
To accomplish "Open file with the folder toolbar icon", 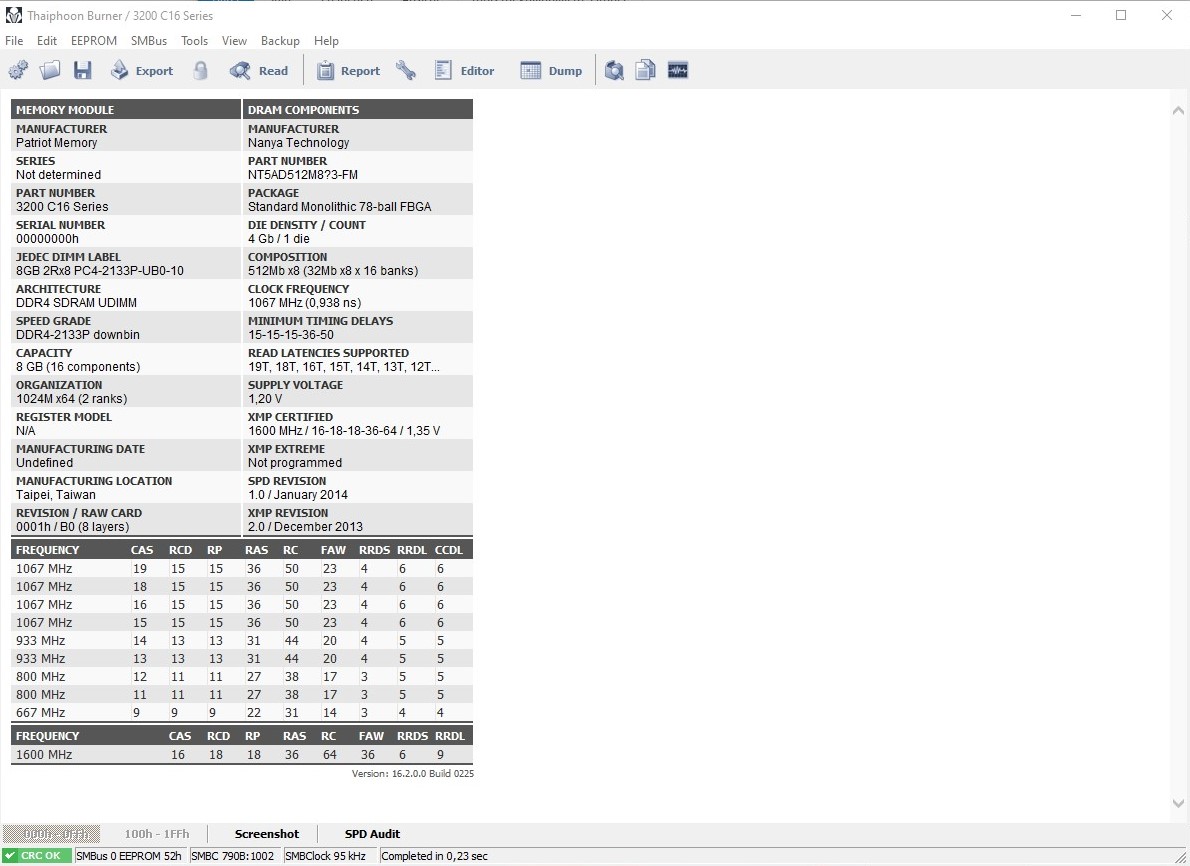I will point(50,71).
